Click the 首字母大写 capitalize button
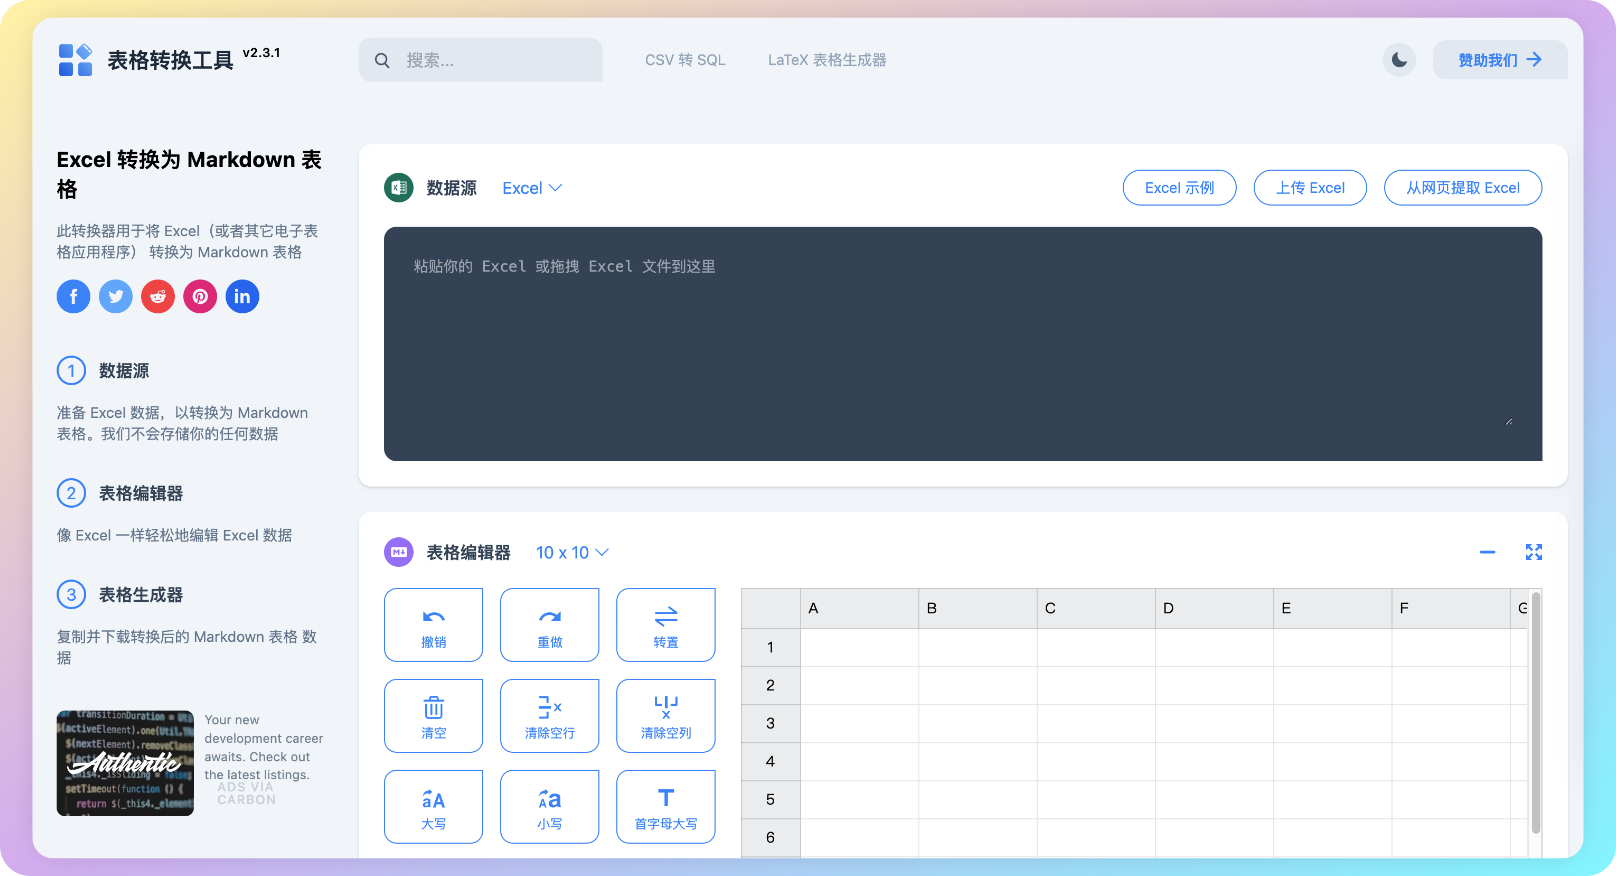1616x876 pixels. tap(666, 807)
